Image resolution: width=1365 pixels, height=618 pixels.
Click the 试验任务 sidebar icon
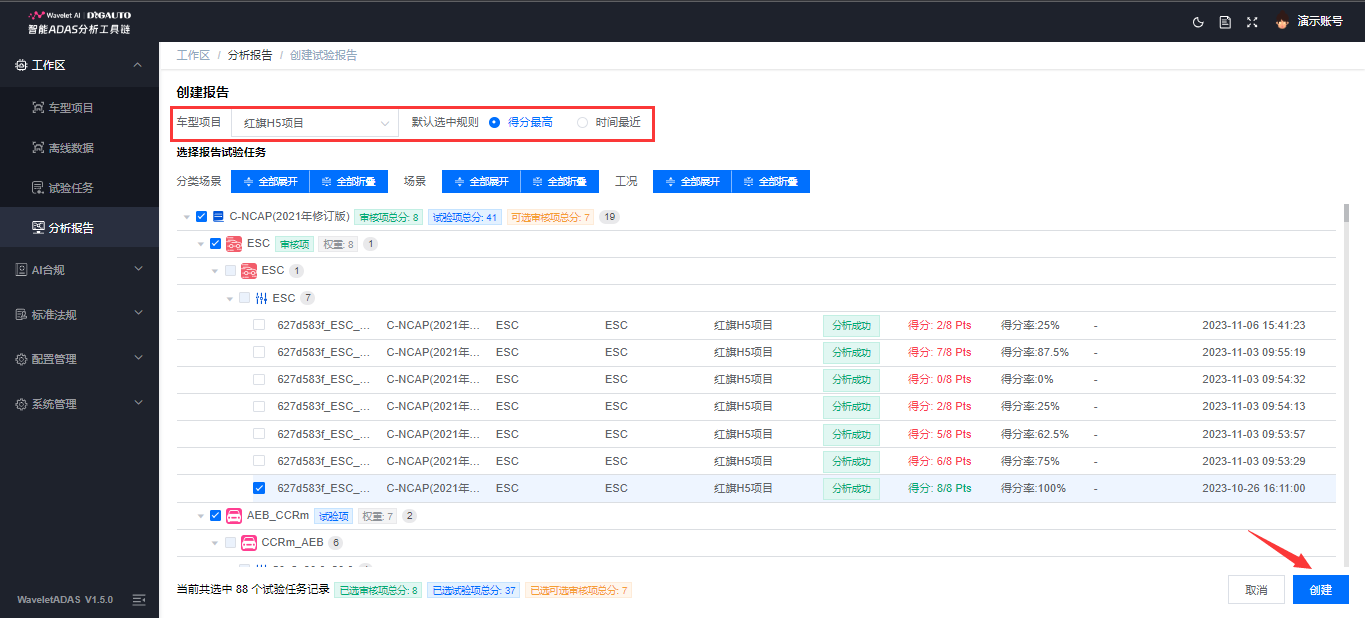(38, 187)
